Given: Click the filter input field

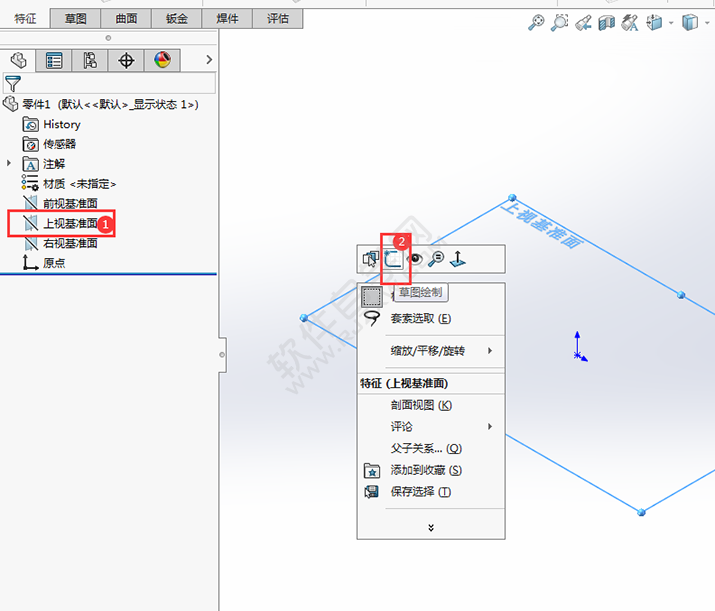Looking at the screenshot, I should click(109, 83).
